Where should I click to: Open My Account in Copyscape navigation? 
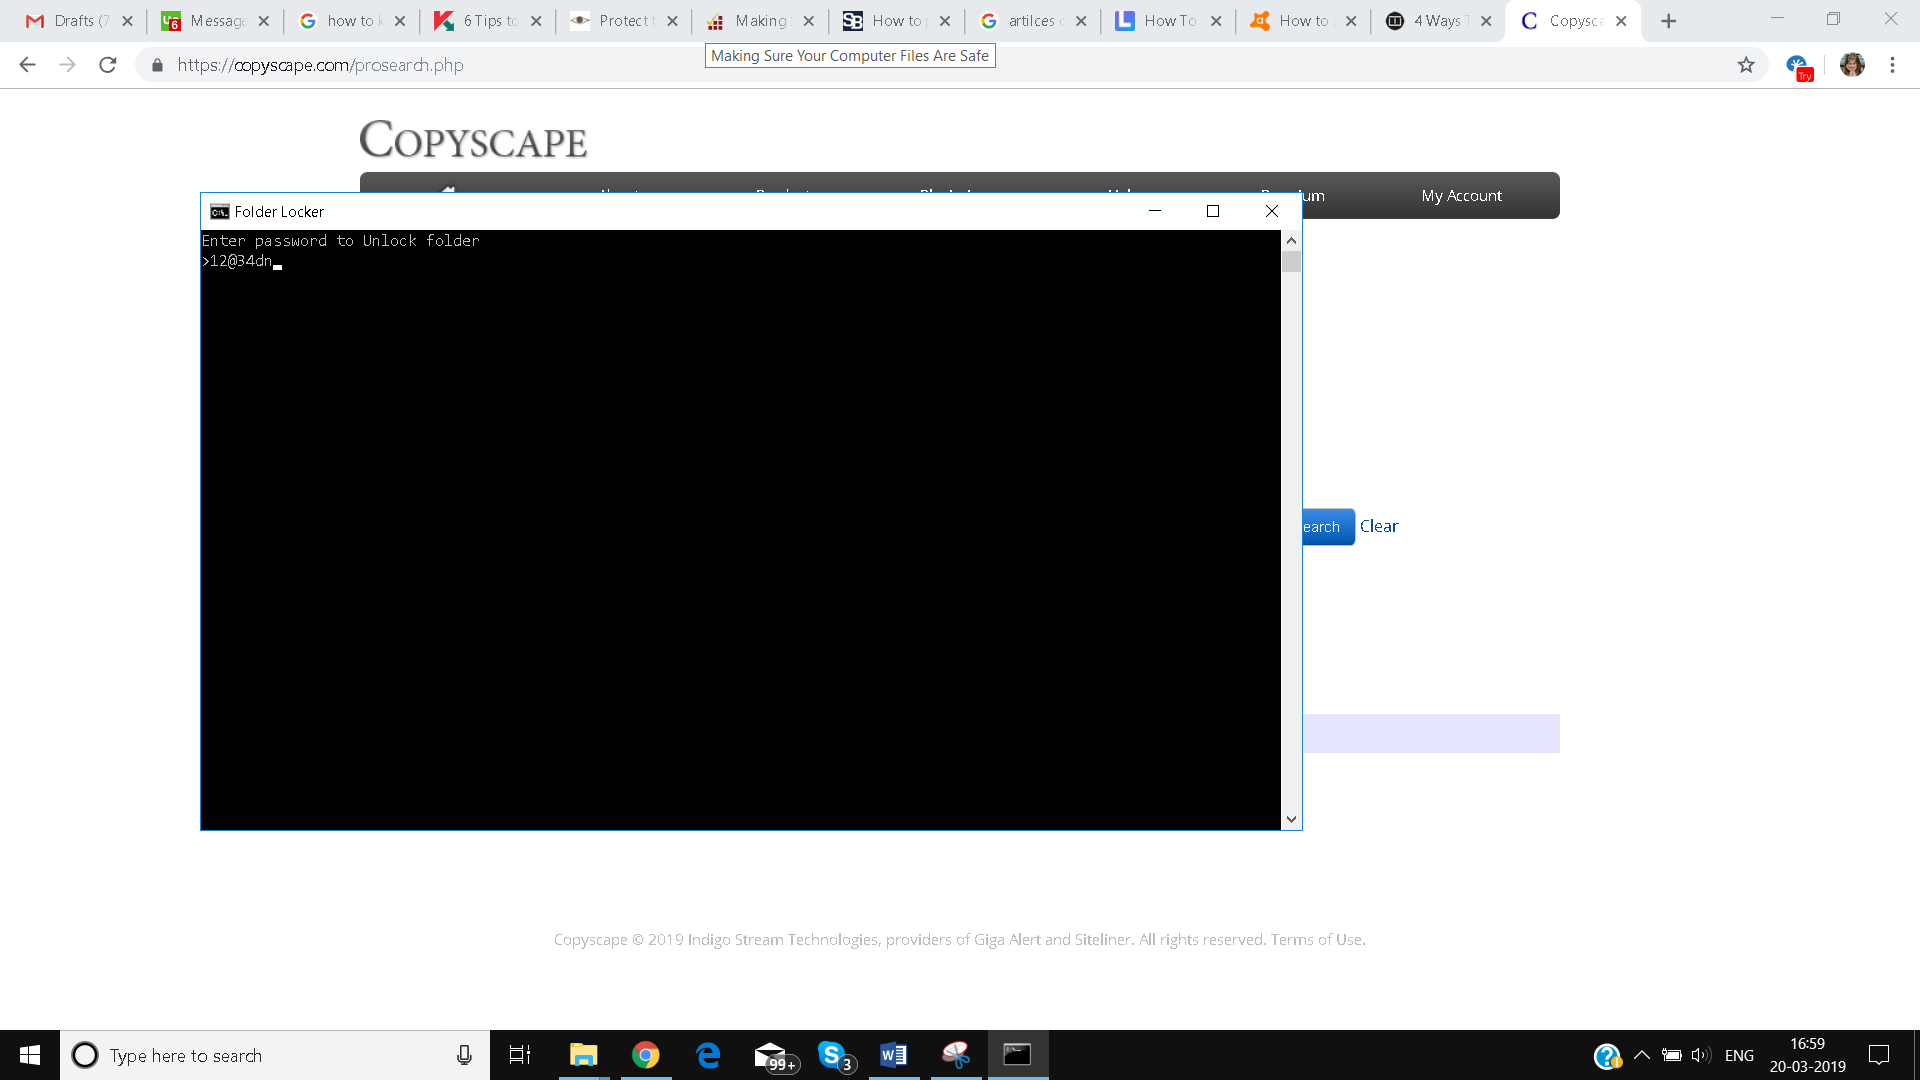[x=1461, y=196]
